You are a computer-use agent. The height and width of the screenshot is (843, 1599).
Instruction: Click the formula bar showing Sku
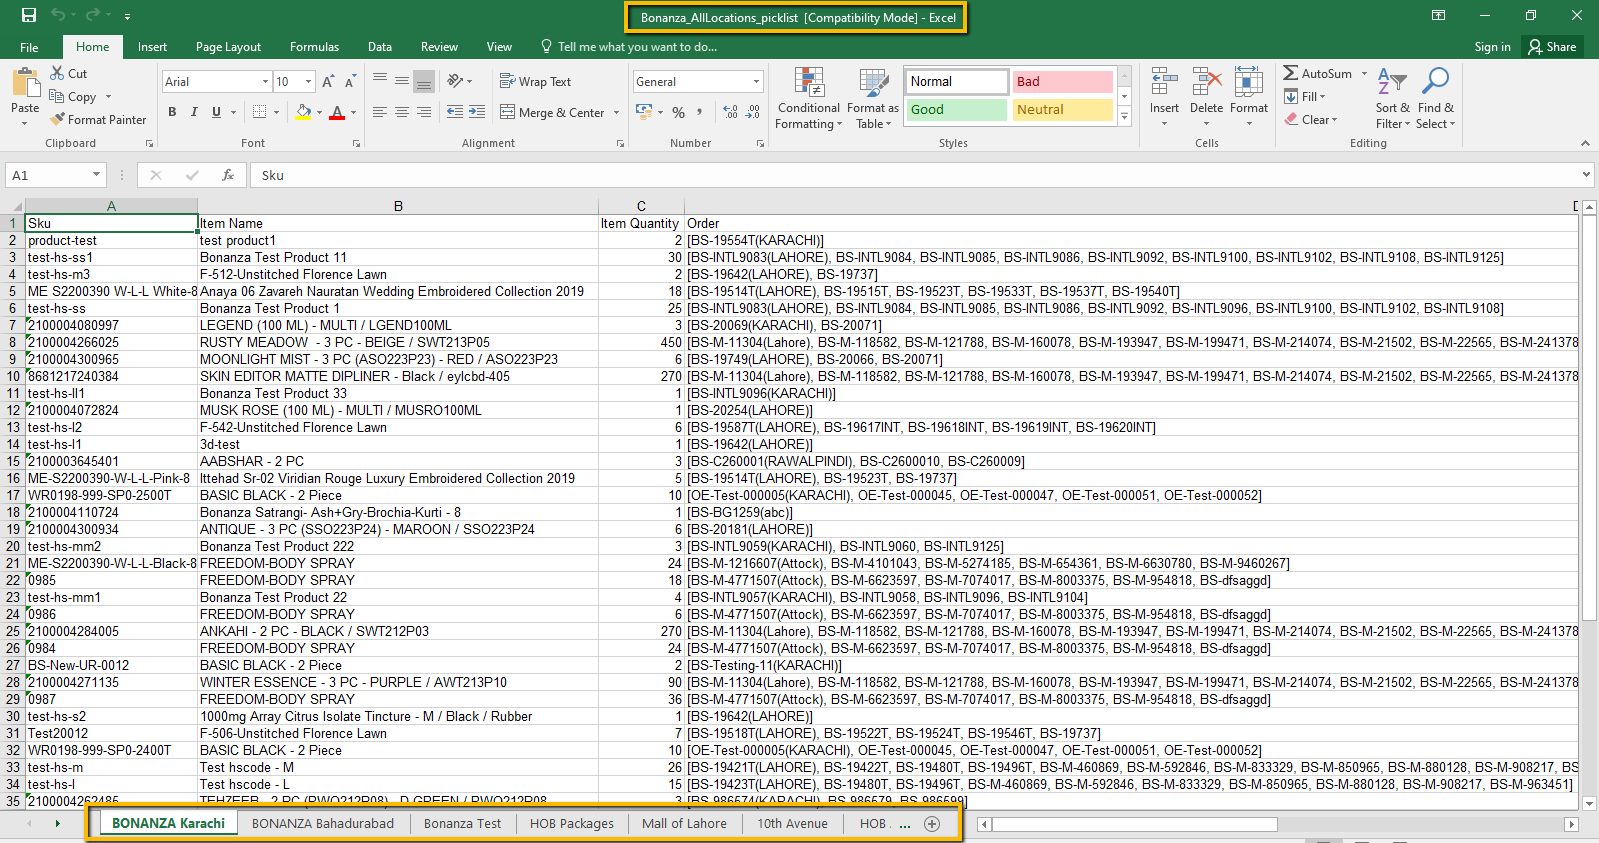900,175
